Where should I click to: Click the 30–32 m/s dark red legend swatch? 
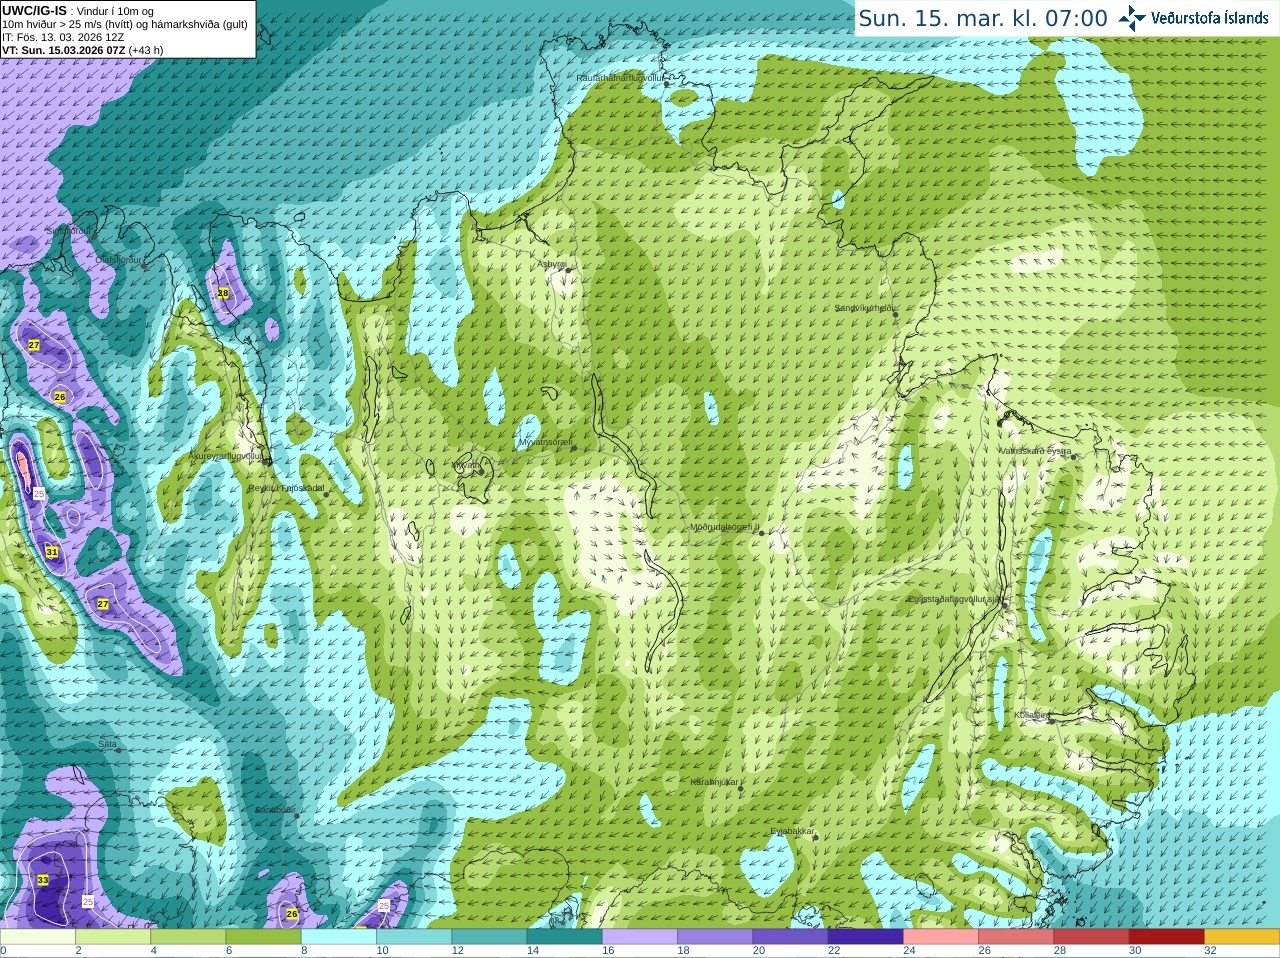click(x=1167, y=937)
